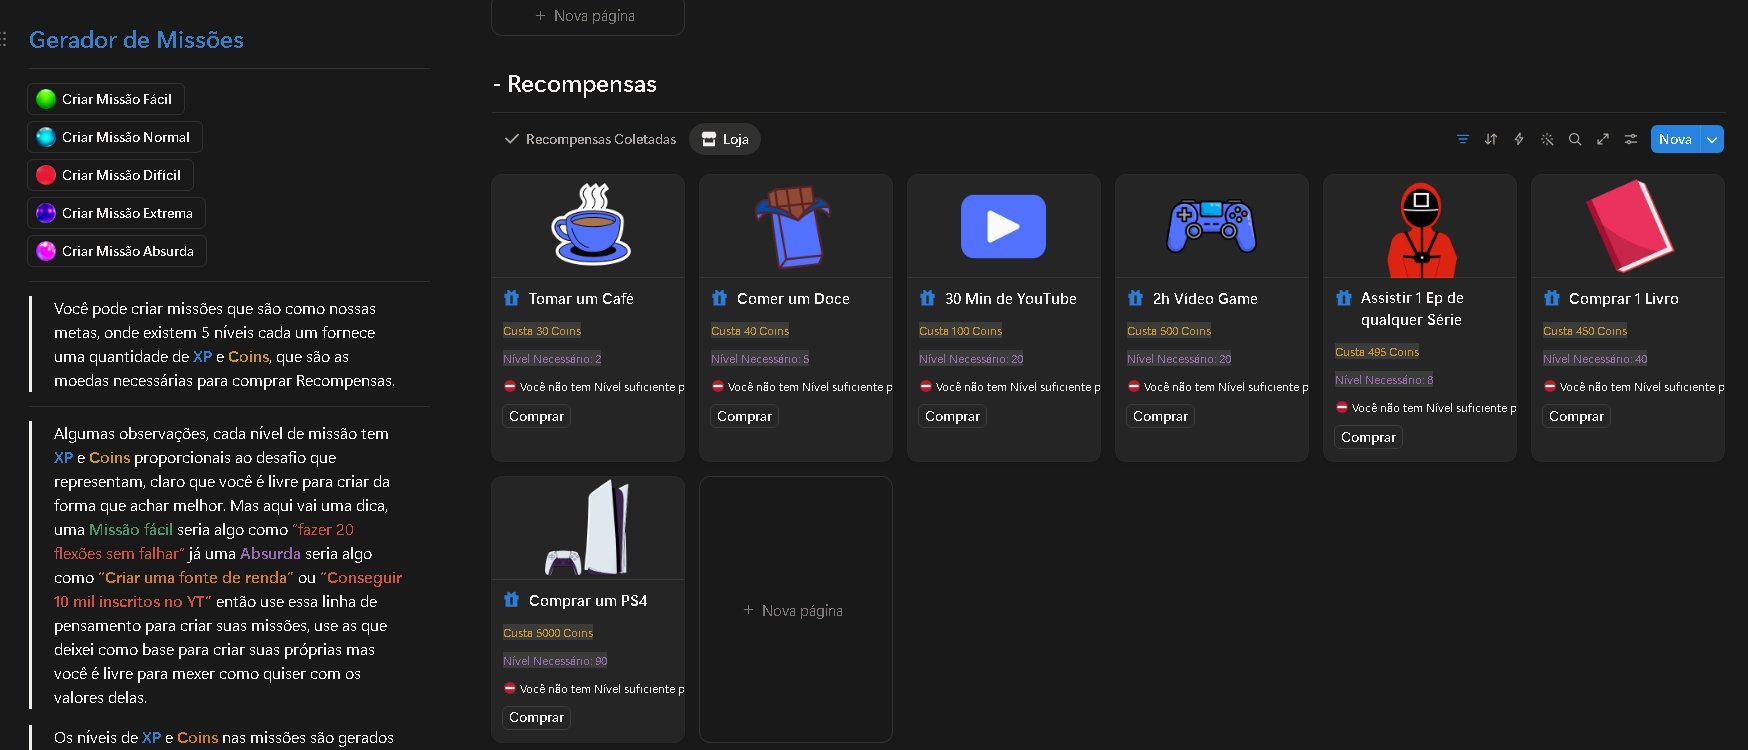Click gift icon beside Comer um Doce
This screenshot has height=750, width=1748.
tap(720, 298)
